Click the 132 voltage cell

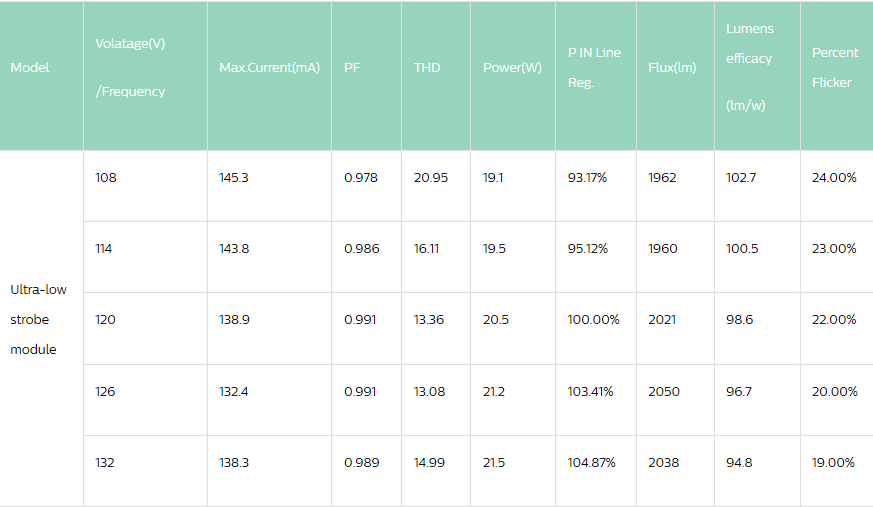(105, 463)
